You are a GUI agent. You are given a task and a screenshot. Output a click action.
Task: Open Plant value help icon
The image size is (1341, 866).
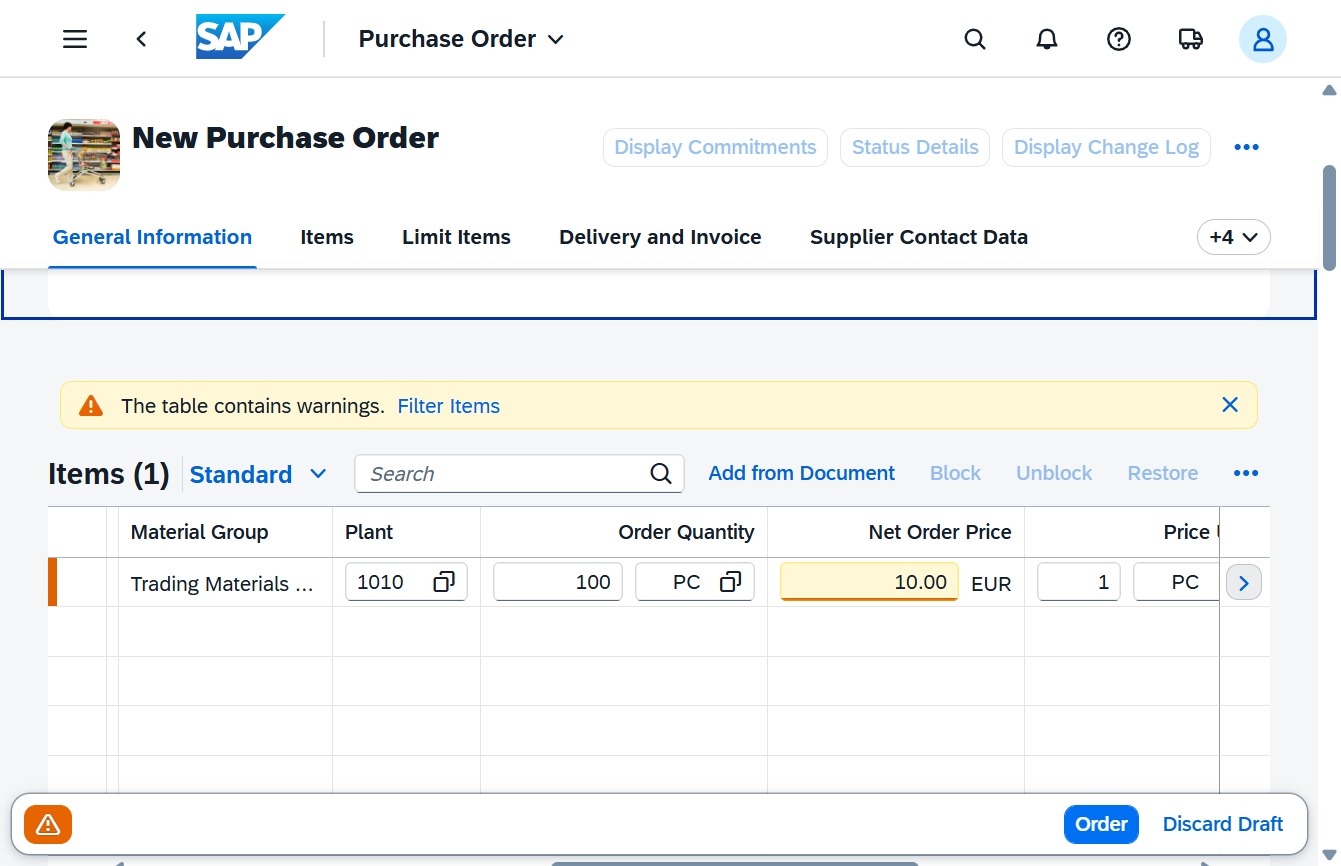(444, 582)
